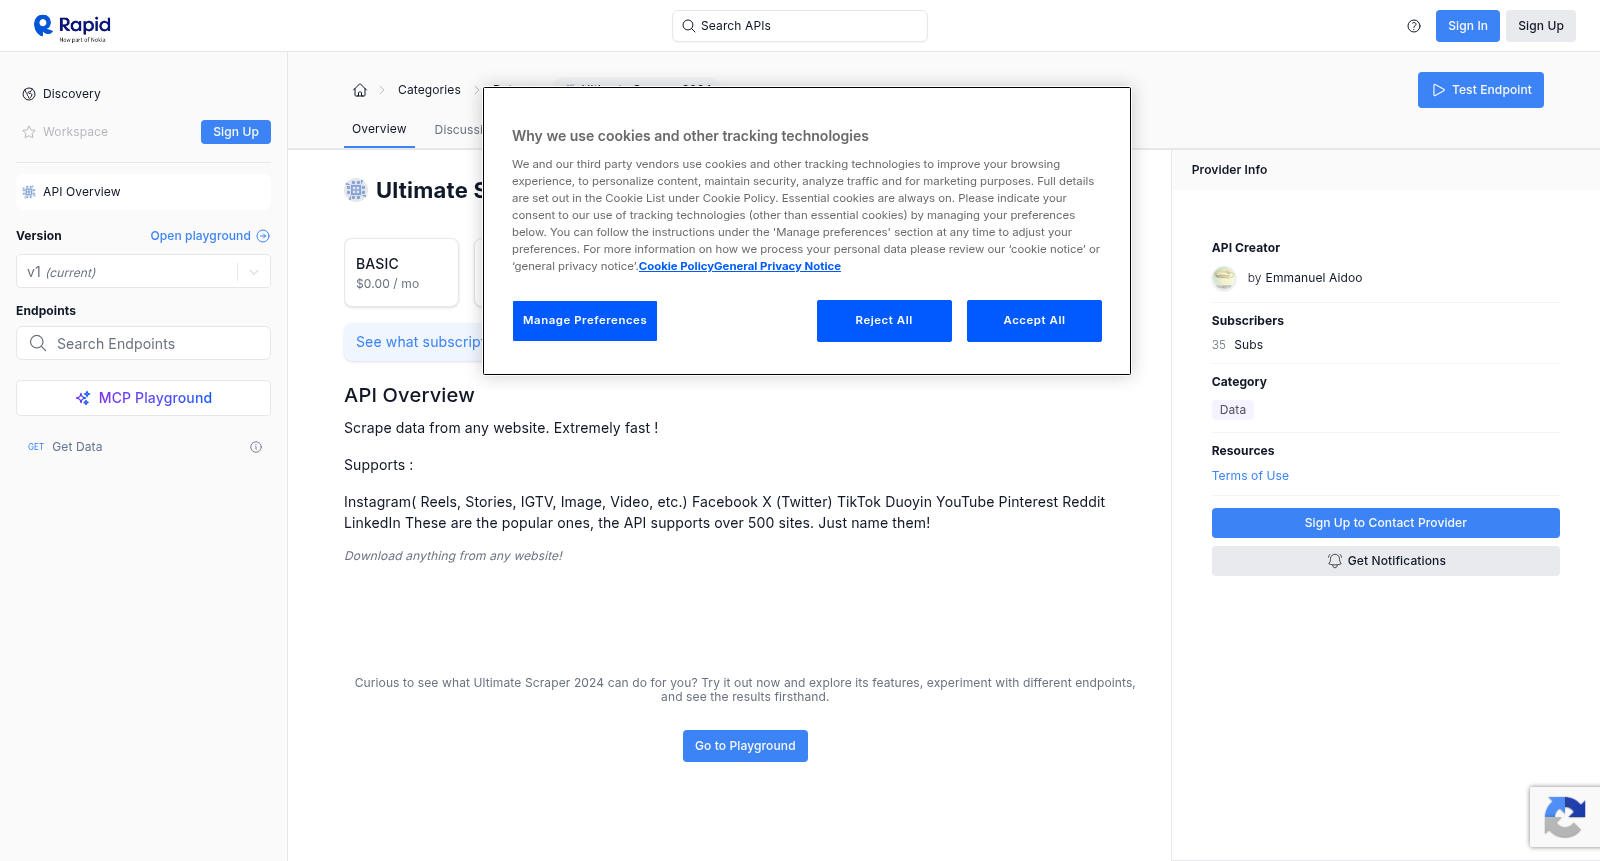Click the Workspace sidebar item
The height and width of the screenshot is (861, 1600).
click(75, 132)
